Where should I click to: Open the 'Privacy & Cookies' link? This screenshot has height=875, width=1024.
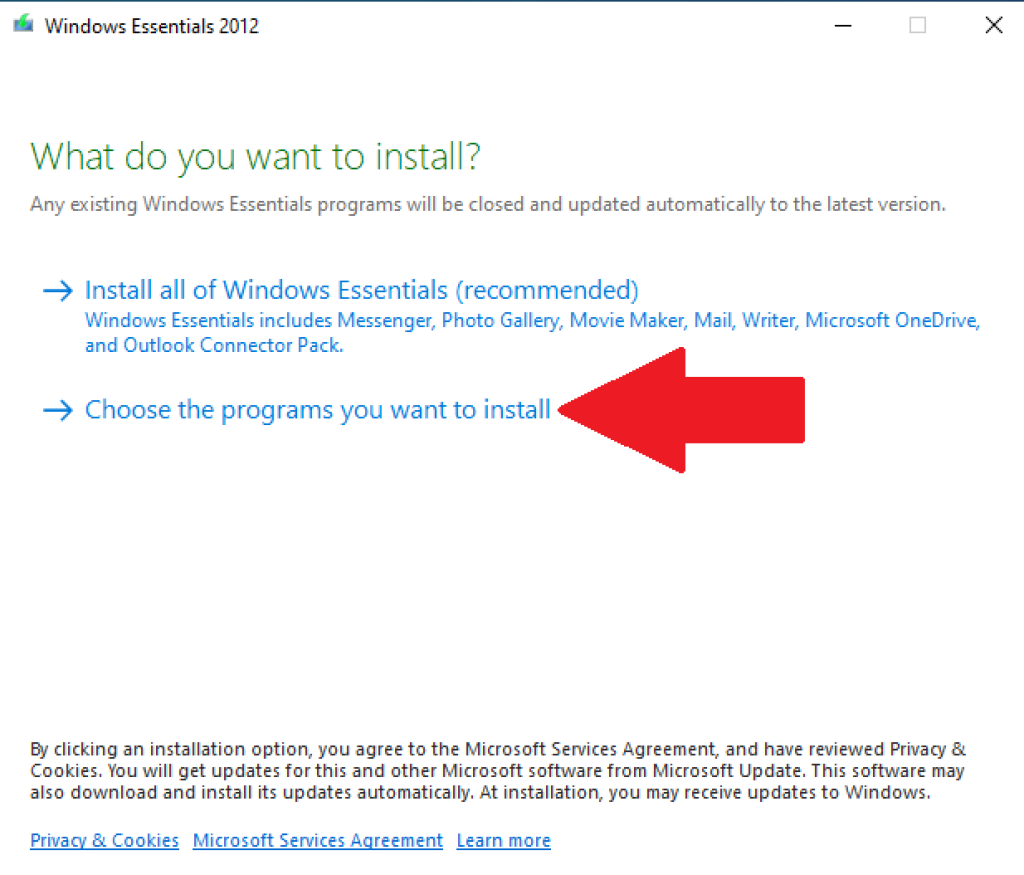click(104, 840)
